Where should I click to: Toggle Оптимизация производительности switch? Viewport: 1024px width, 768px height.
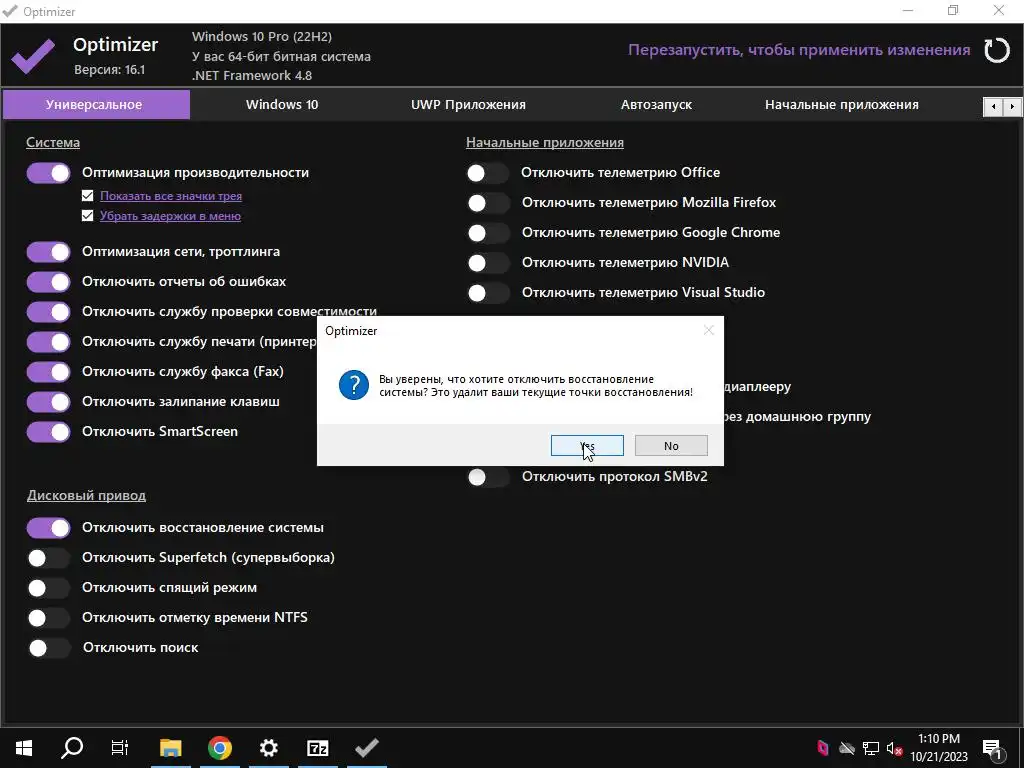click(48, 173)
